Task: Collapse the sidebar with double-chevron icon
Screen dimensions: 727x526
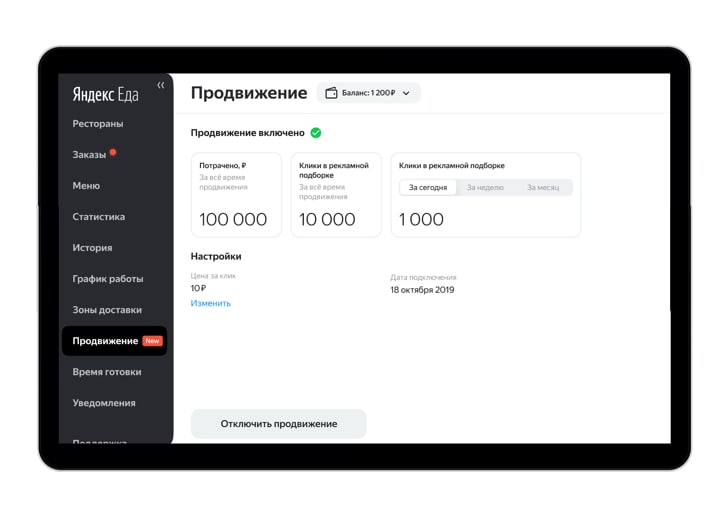Action: point(160,85)
